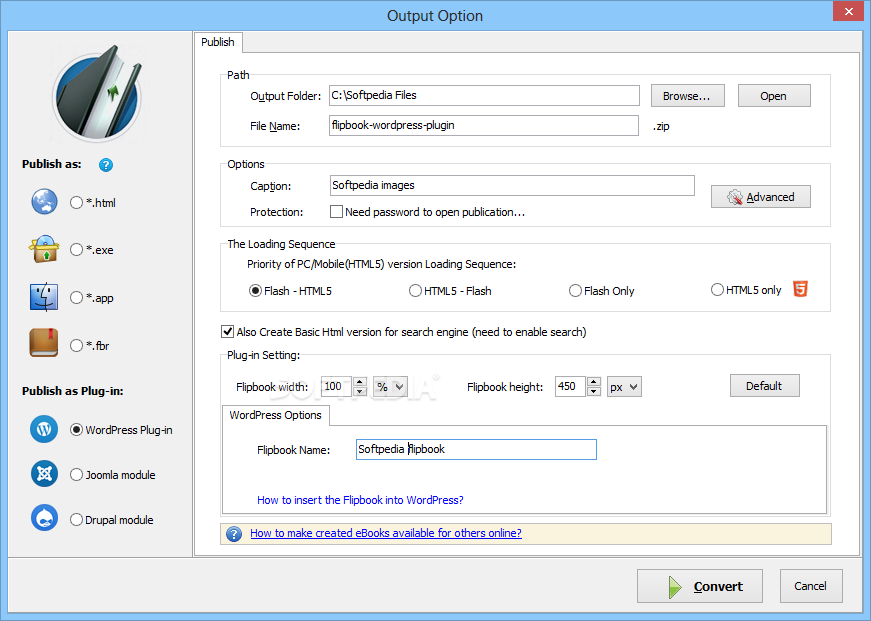The width and height of the screenshot is (871, 621).
Task: Click the brown book fbr icon
Action: click(44, 343)
